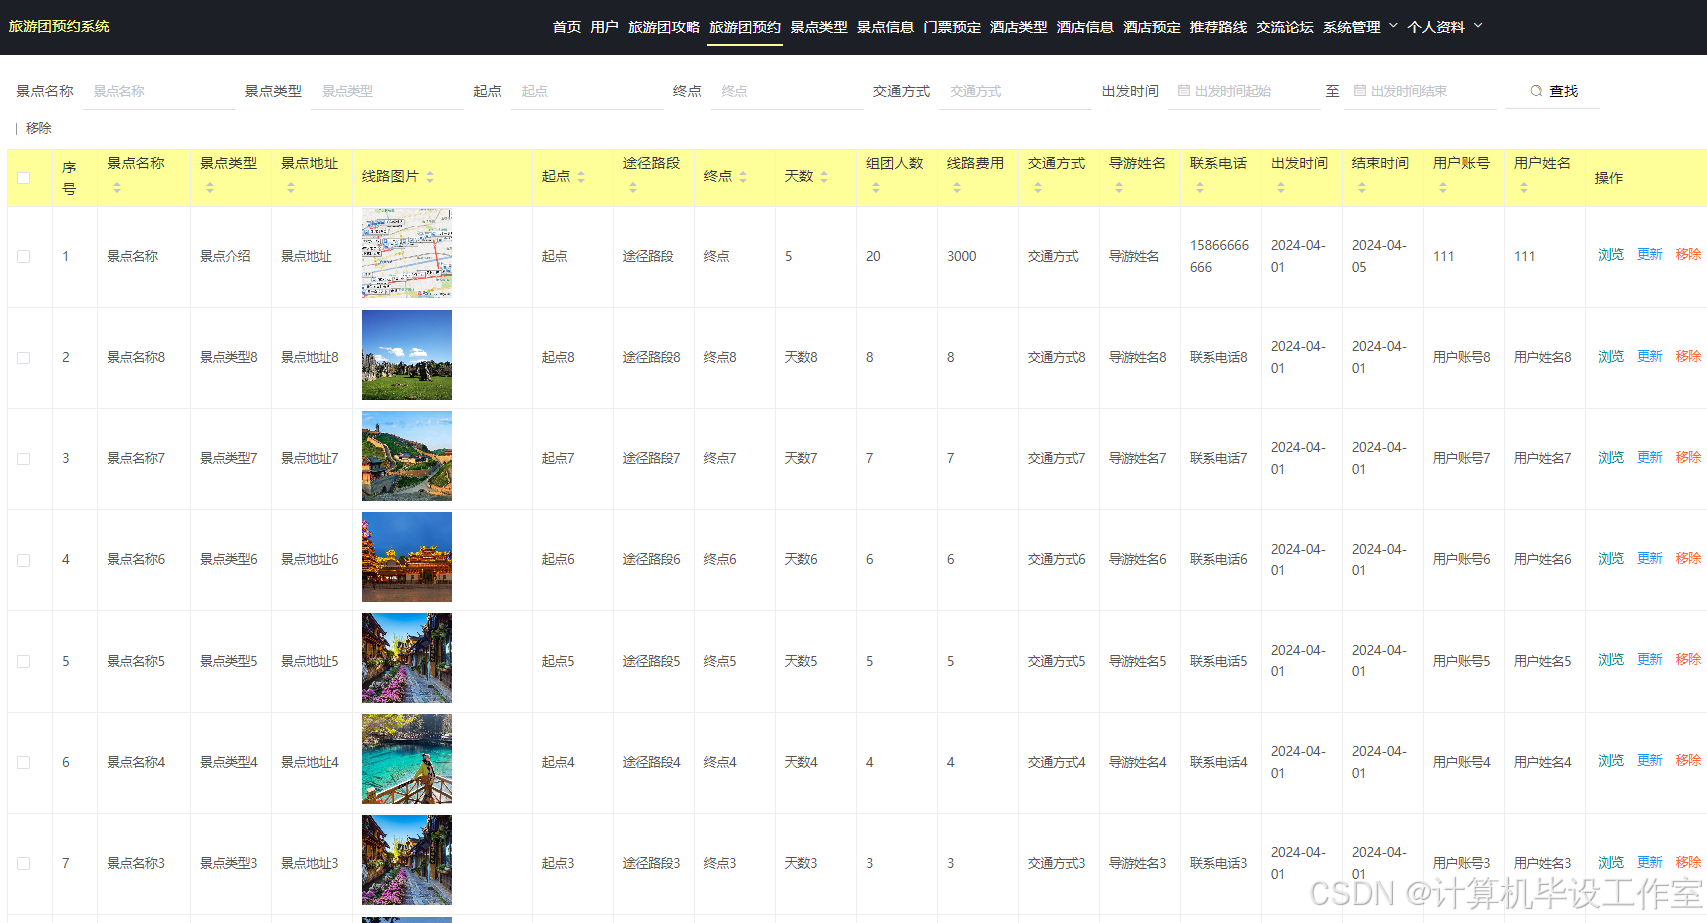This screenshot has height=923, width=1707.
Task: Sort by 天数 column arrows
Action: pos(824,177)
